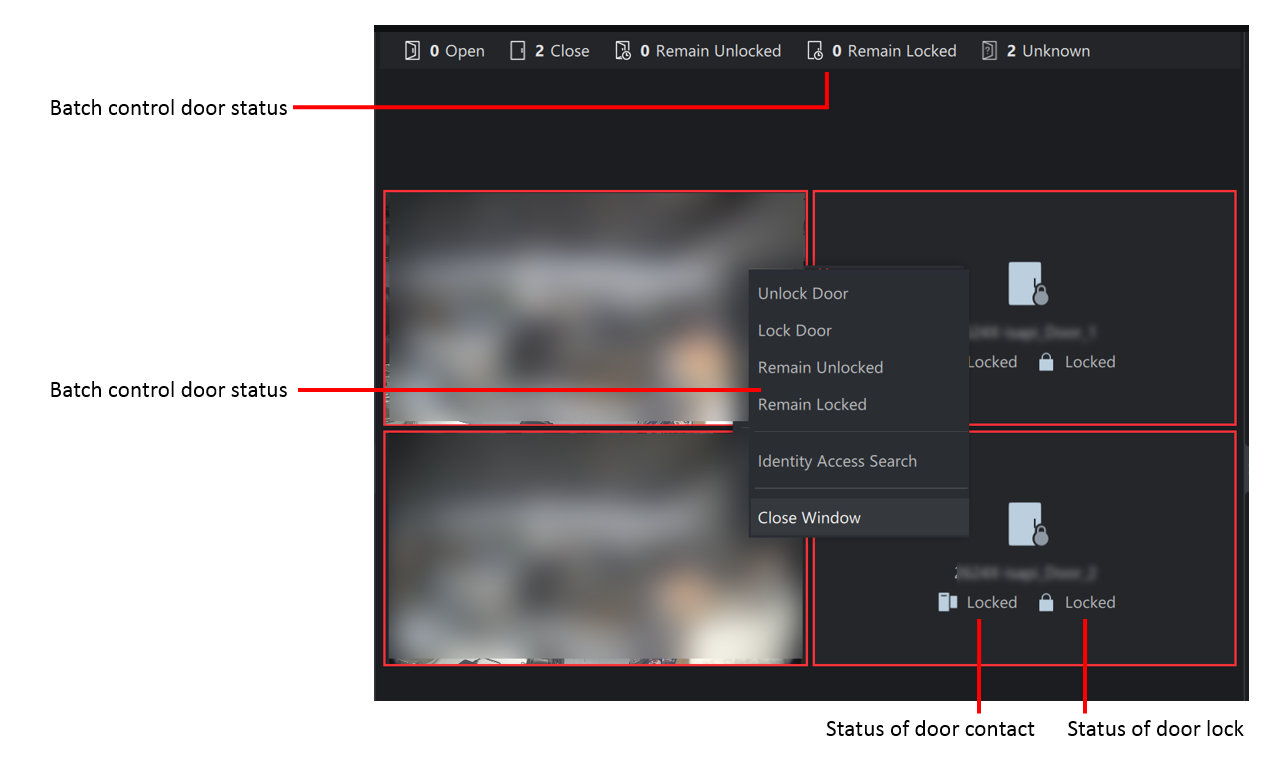The image size is (1275, 758).
Task: Click the Close door status icon
Action: pyautogui.click(x=517, y=51)
